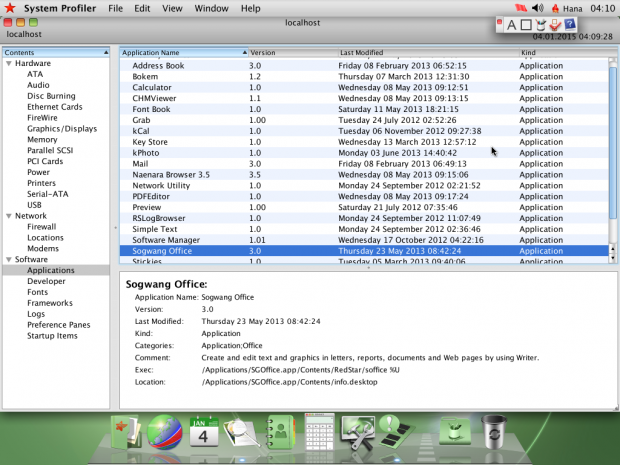Open the green folder with star in dock

coord(125,432)
